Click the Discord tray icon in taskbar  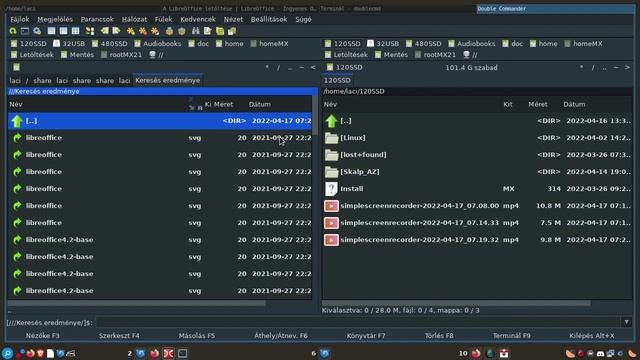600,353
